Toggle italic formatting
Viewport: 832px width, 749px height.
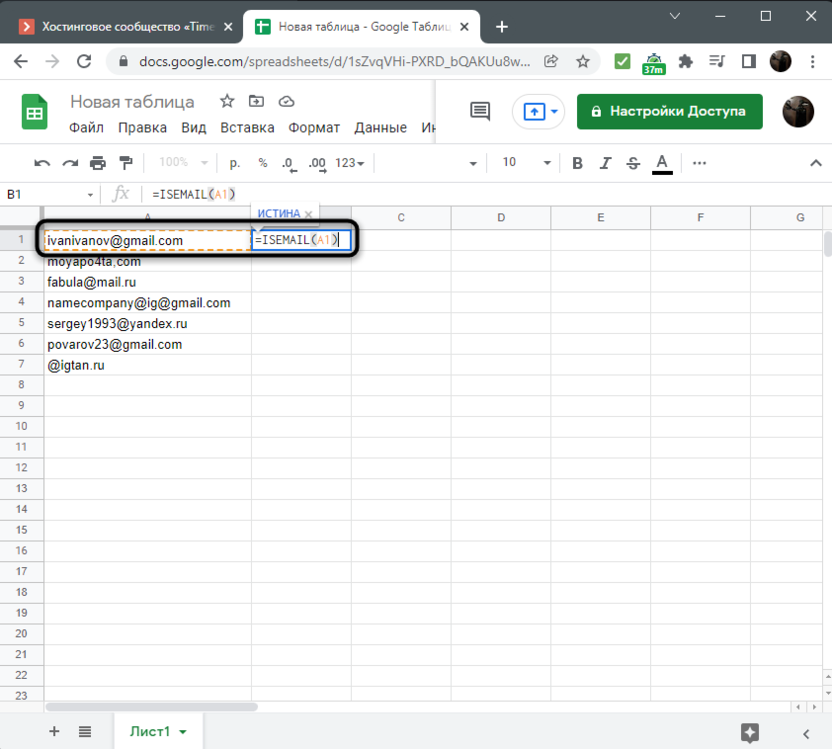605,163
